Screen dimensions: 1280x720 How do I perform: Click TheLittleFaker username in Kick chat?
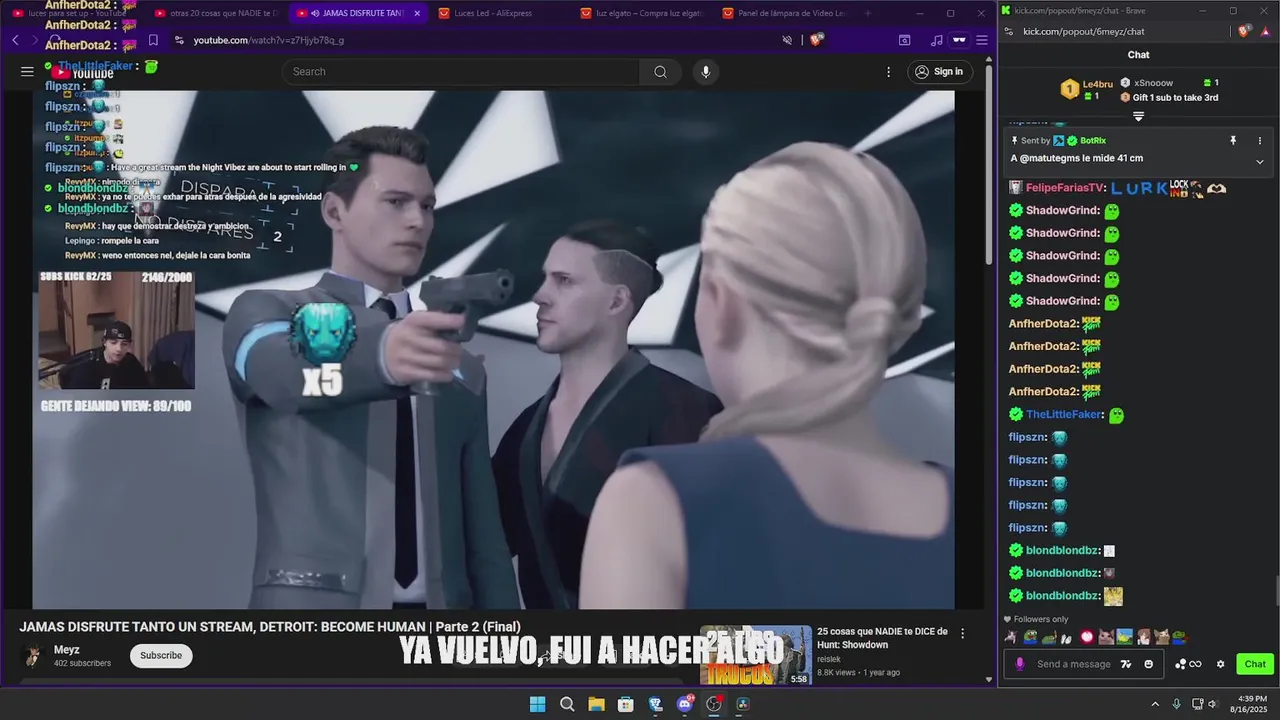(1064, 414)
